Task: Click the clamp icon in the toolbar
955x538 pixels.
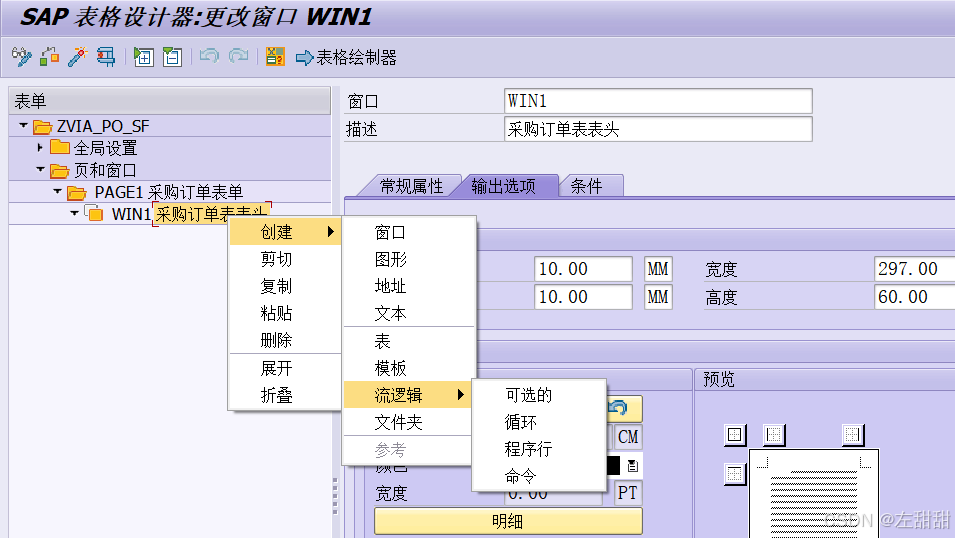Action: tap(106, 57)
